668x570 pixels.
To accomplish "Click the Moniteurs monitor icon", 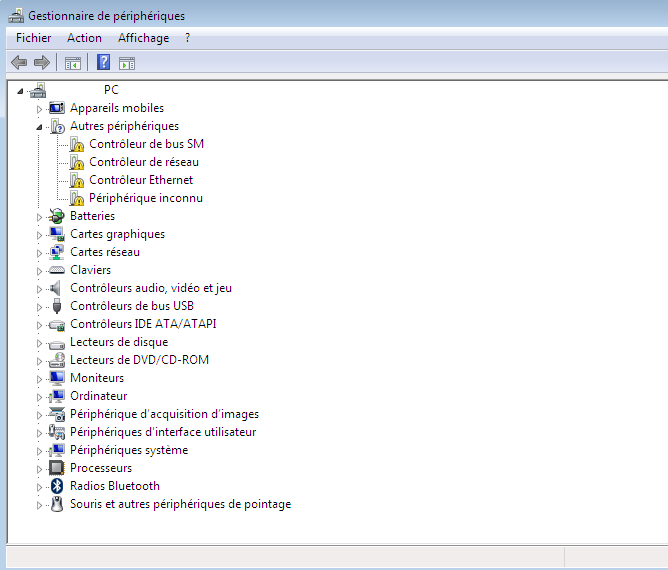I will pyautogui.click(x=57, y=378).
